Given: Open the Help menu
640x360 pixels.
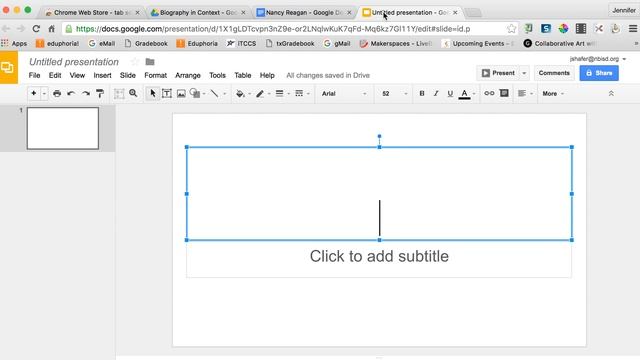Looking at the screenshot, I should pyautogui.click(x=267, y=75).
